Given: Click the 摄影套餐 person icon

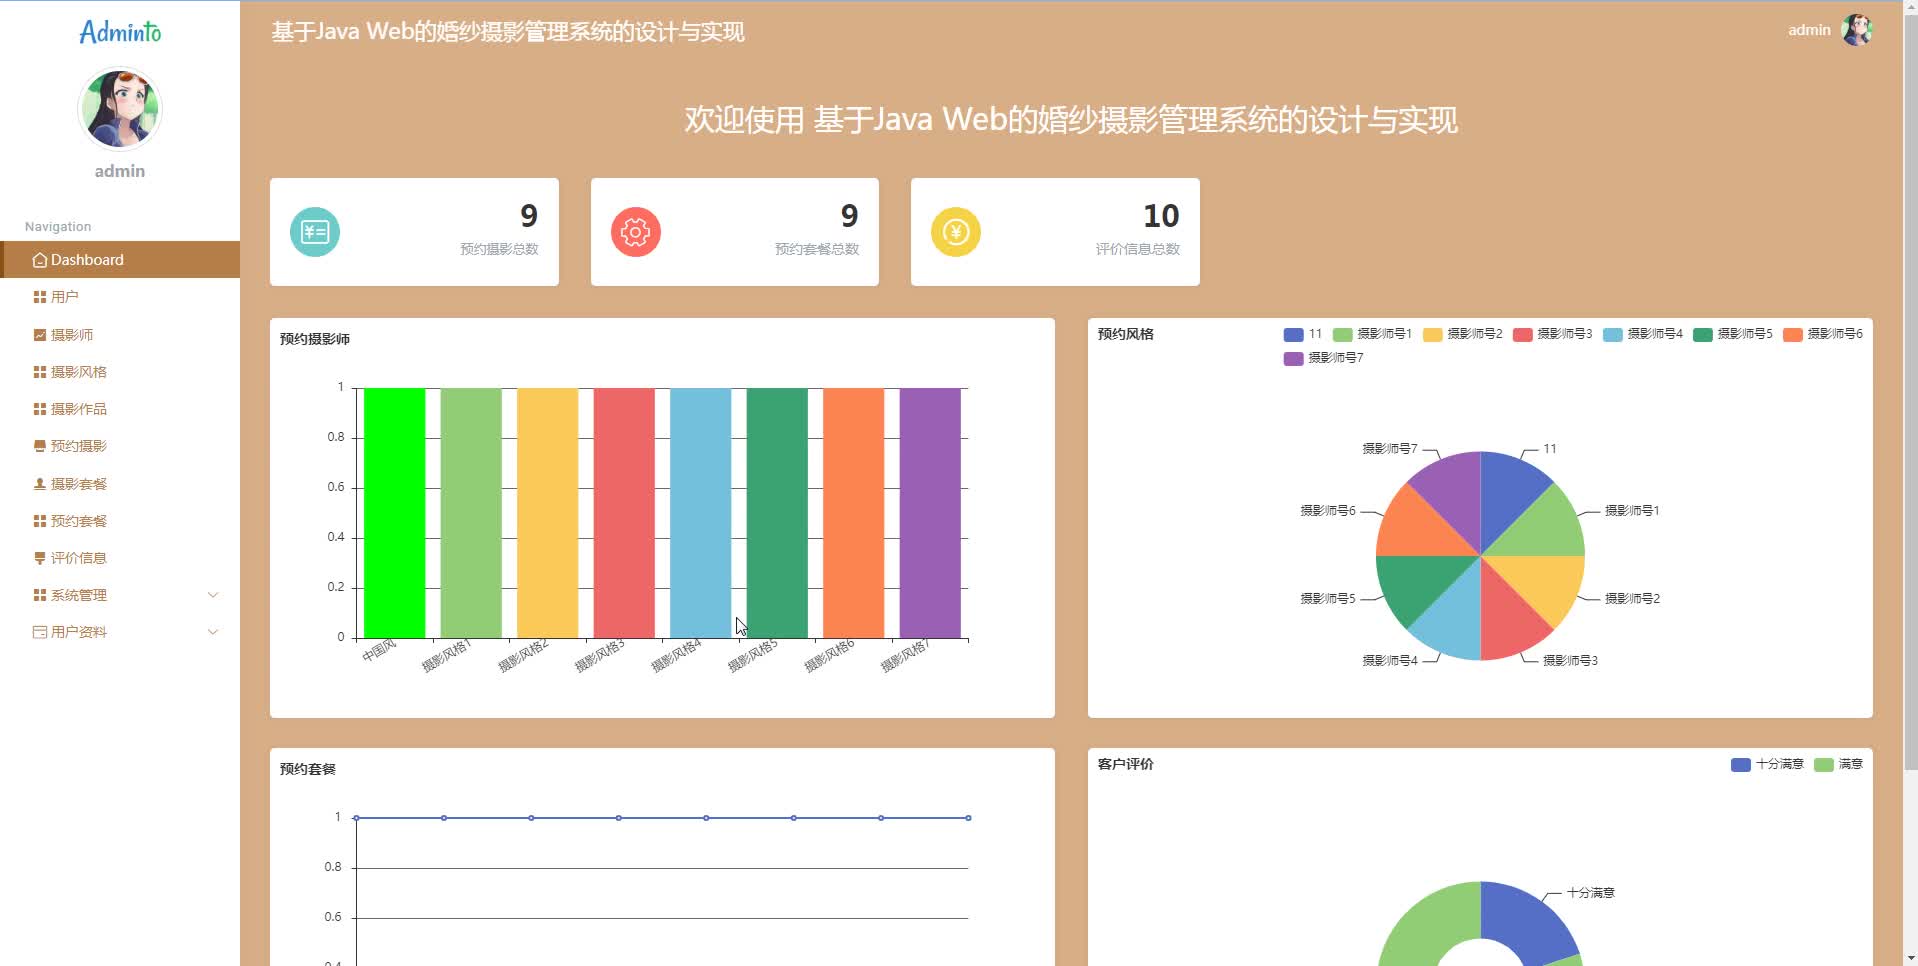Looking at the screenshot, I should click(40, 484).
